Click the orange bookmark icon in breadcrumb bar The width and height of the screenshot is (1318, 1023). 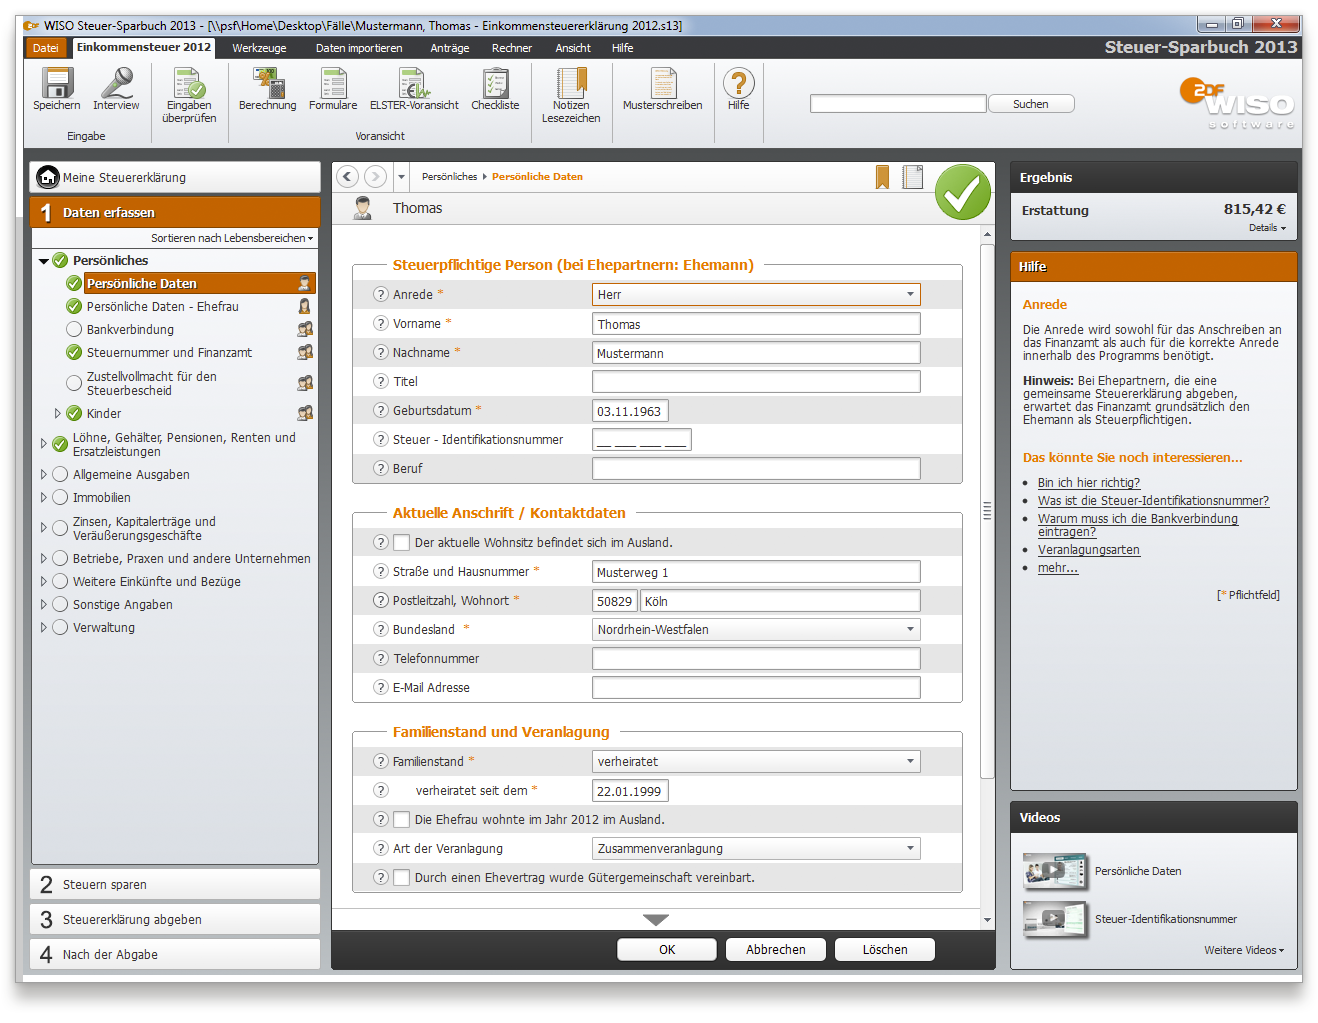[x=882, y=177]
